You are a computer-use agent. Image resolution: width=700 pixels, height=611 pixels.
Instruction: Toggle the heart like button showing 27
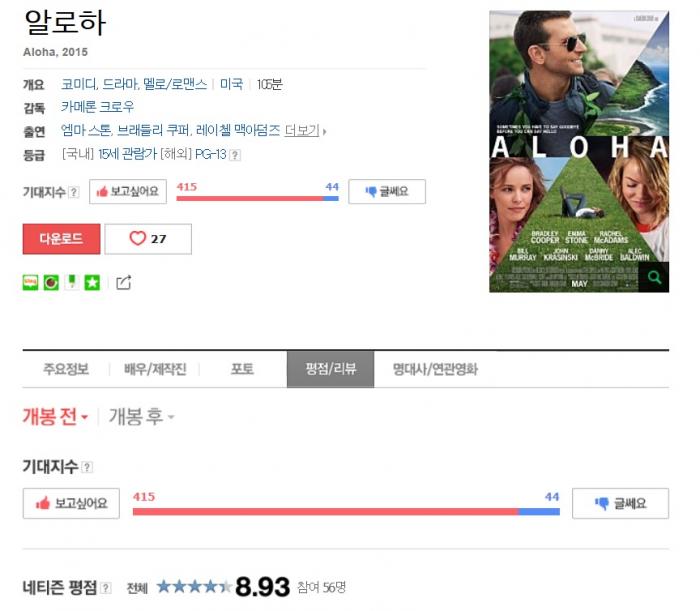tap(148, 239)
